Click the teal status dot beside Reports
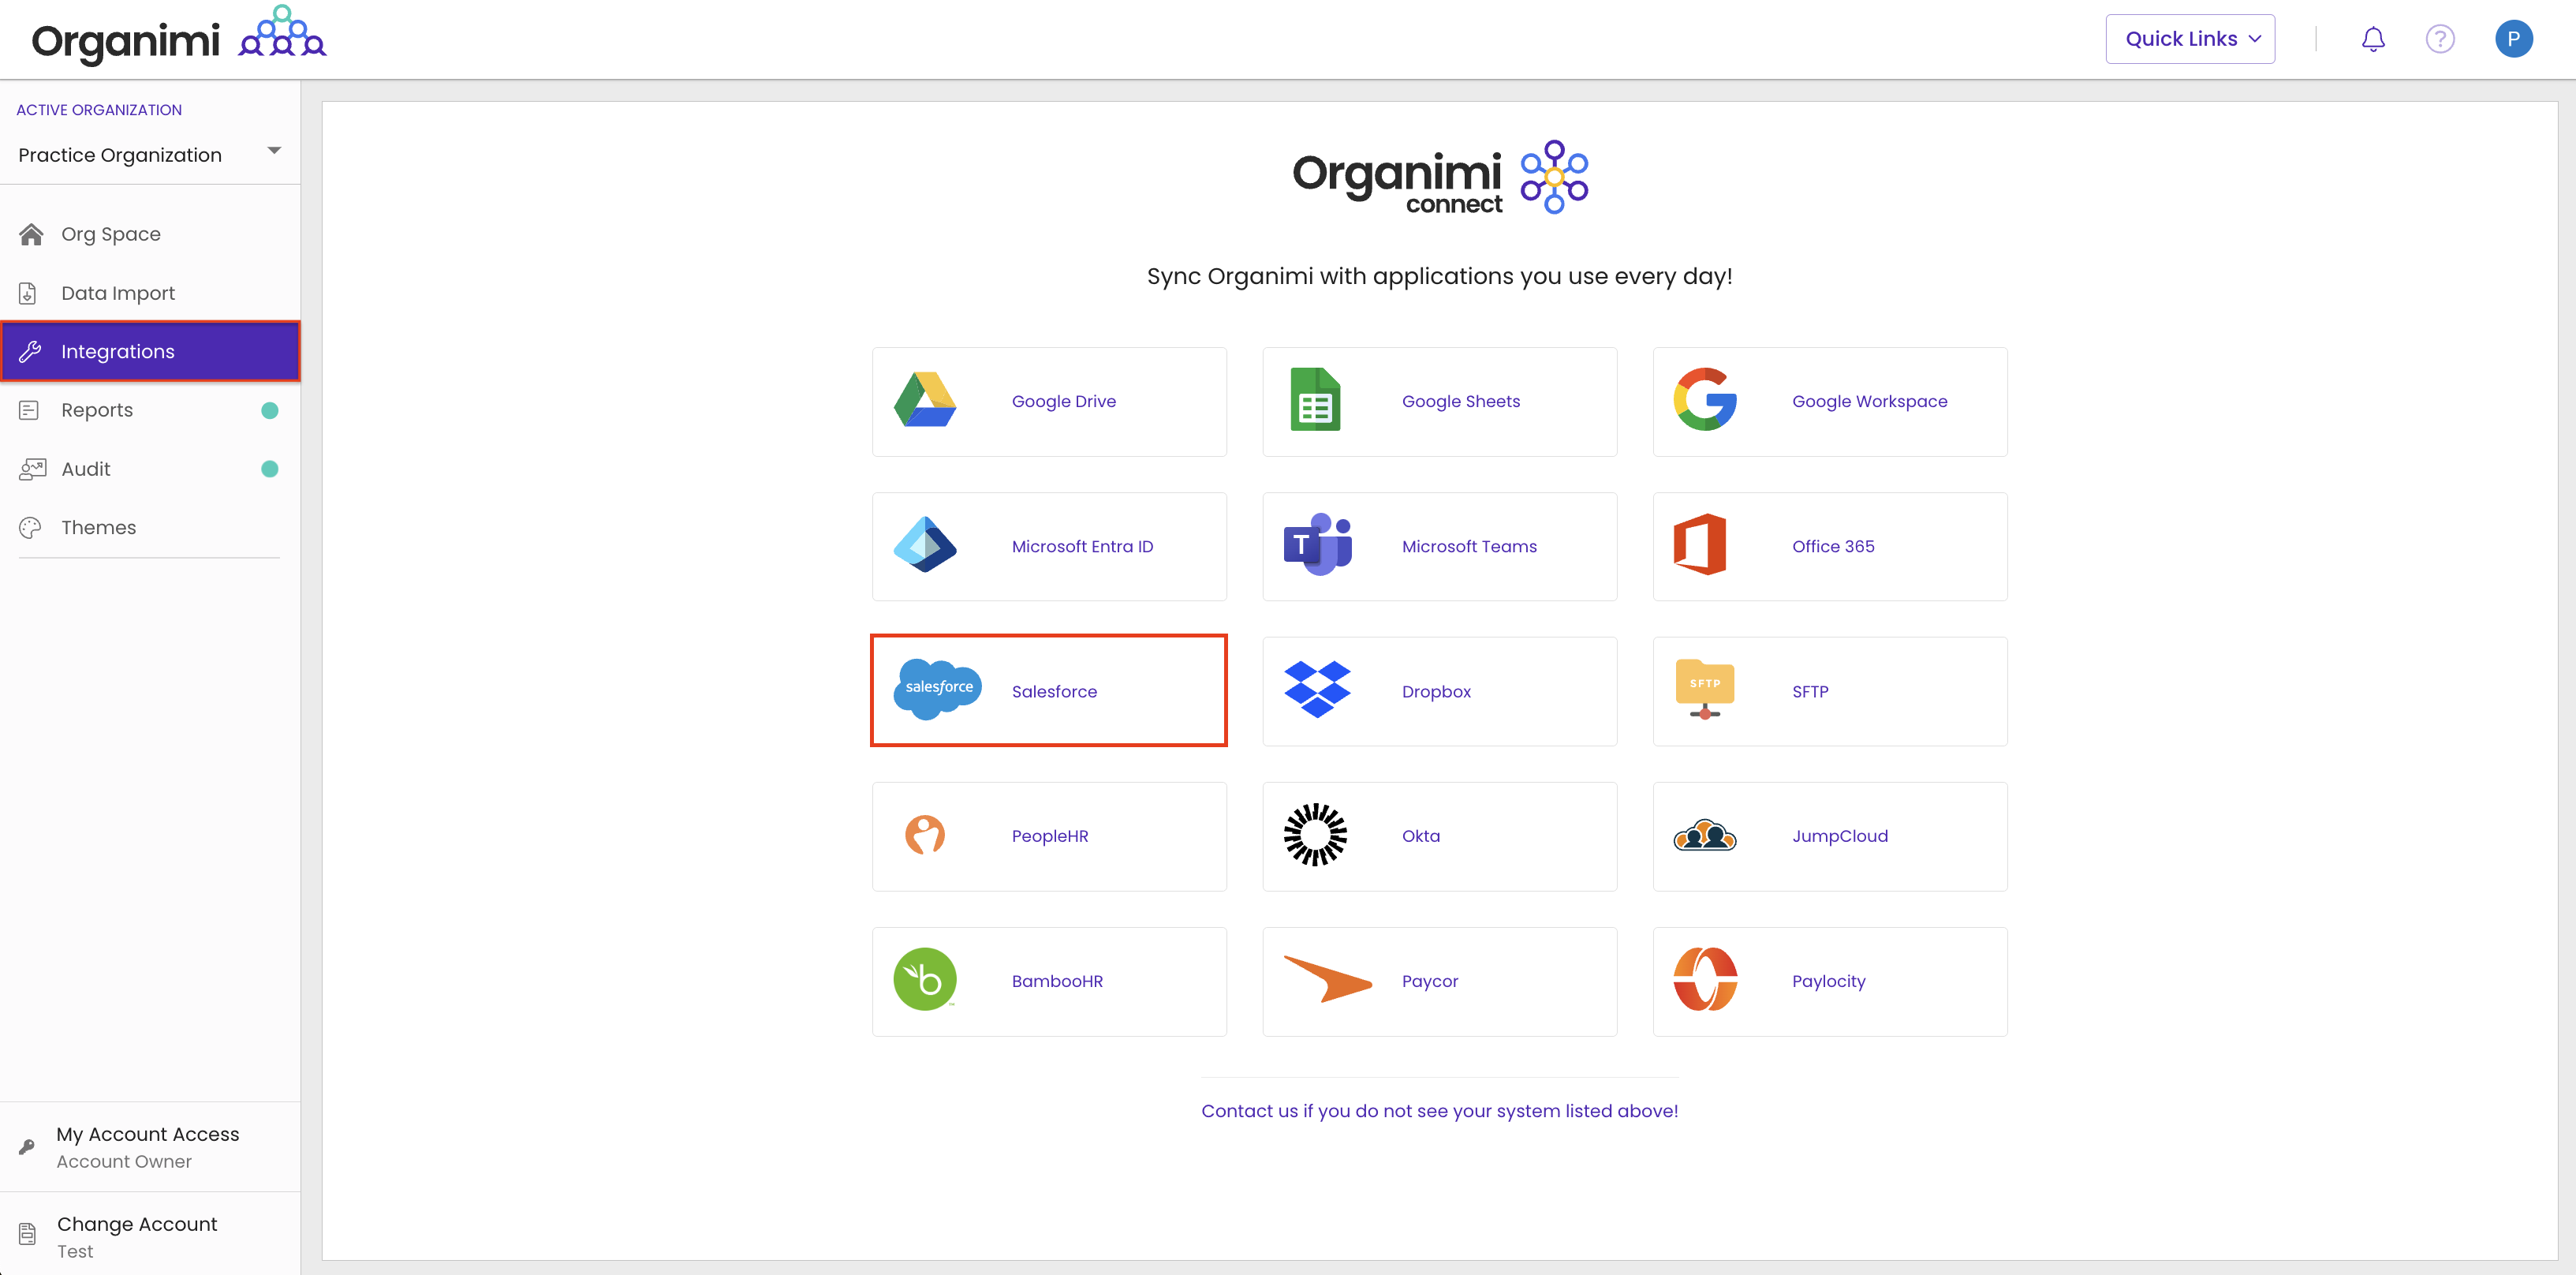This screenshot has height=1275, width=2576. coord(269,410)
